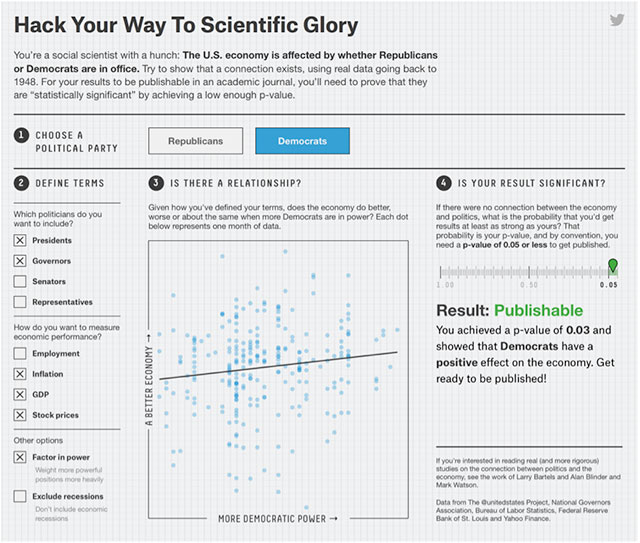This screenshot has height=543, width=640.
Task: Click the green p-value marker pin
Action: [613, 265]
